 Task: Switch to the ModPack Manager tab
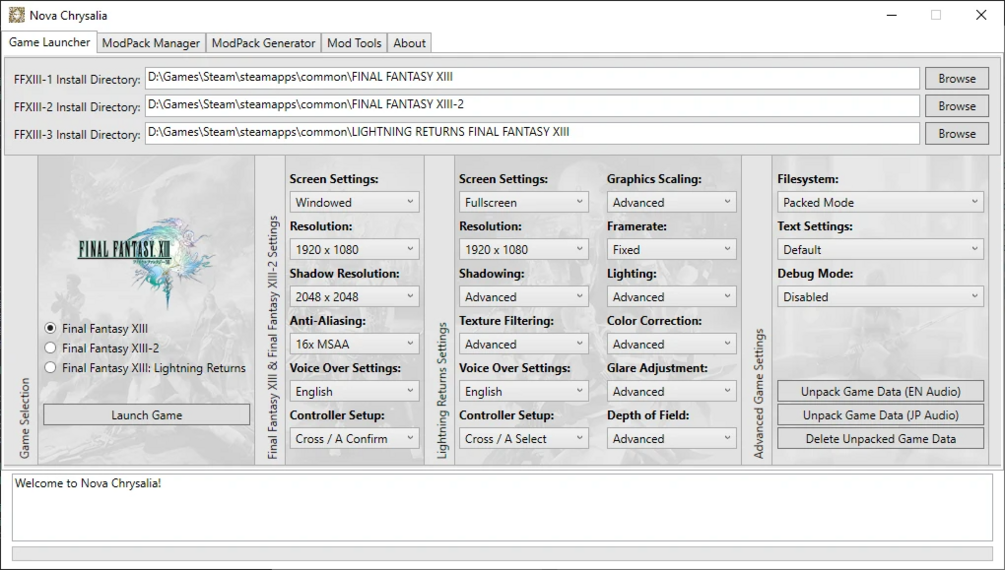coord(151,43)
